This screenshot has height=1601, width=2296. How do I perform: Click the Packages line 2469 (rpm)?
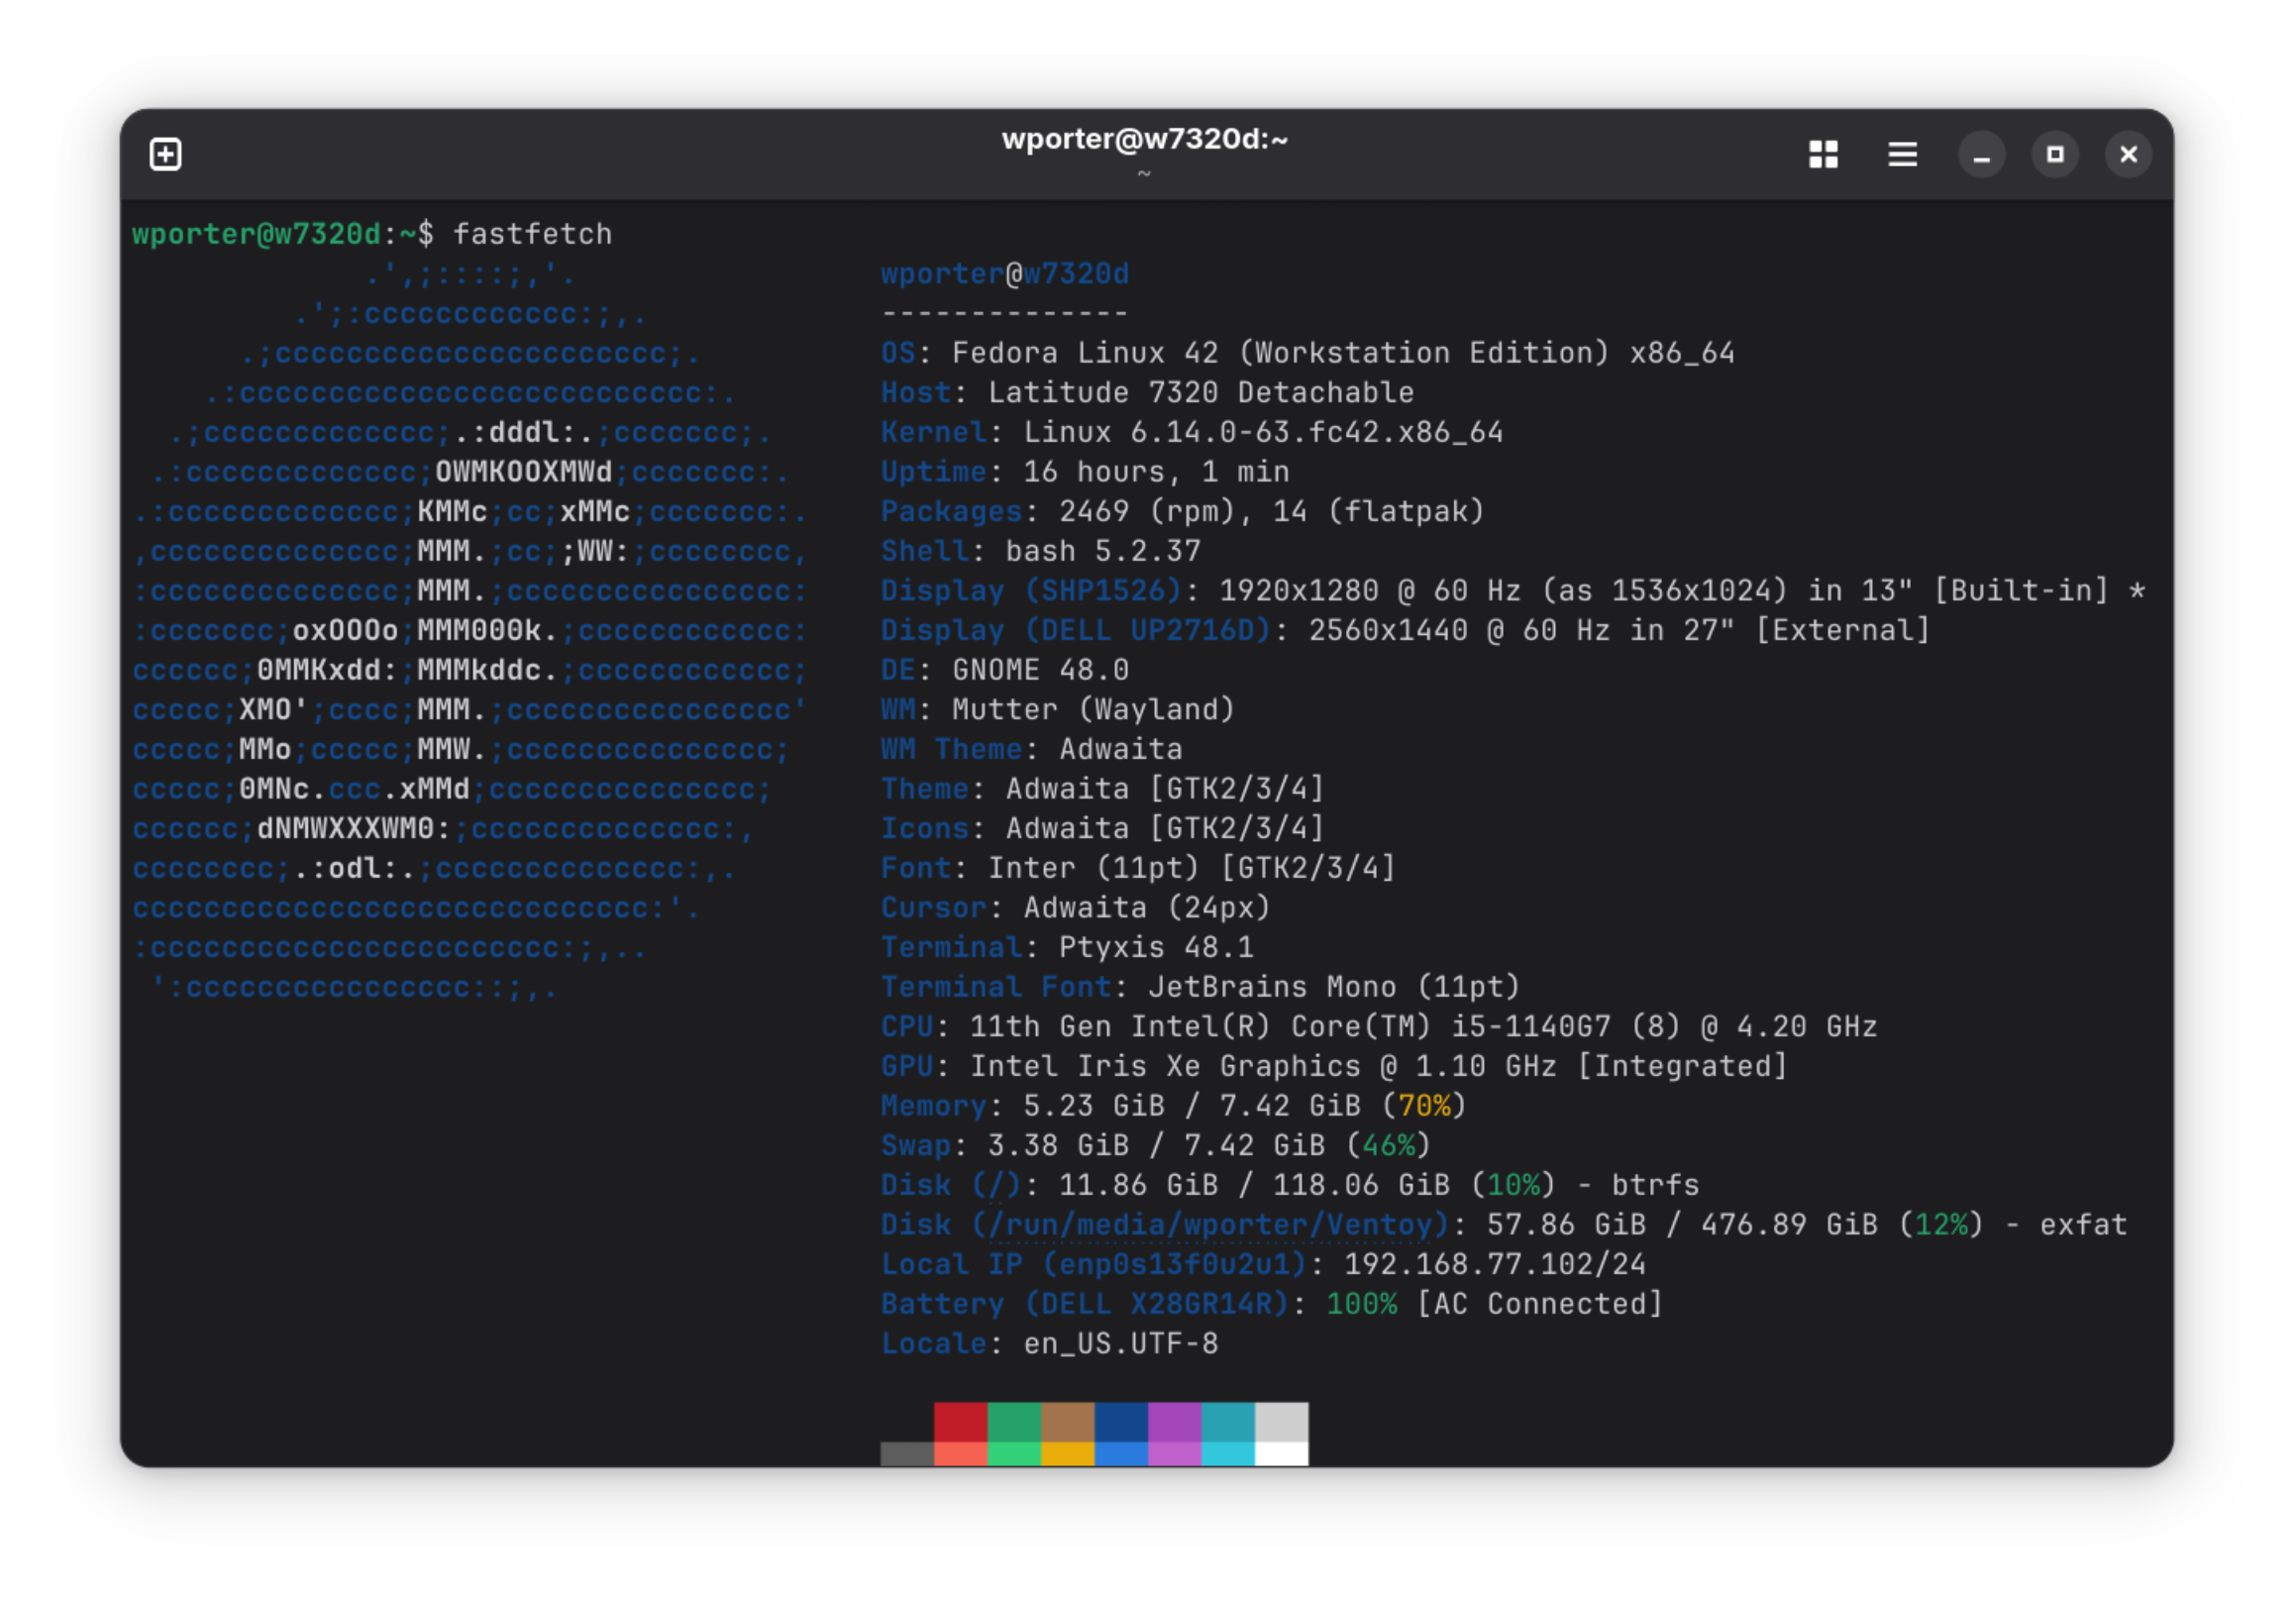(x=1183, y=512)
